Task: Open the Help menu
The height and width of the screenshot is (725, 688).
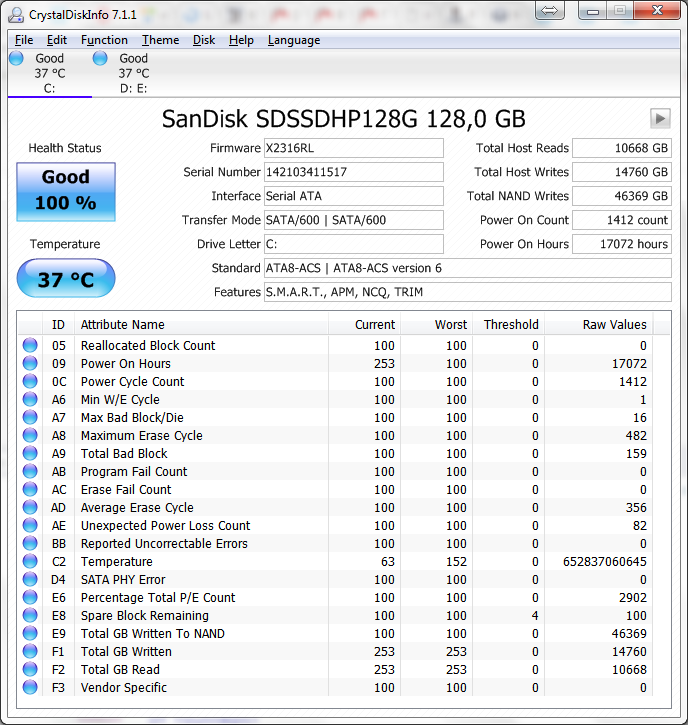Action: (241, 40)
